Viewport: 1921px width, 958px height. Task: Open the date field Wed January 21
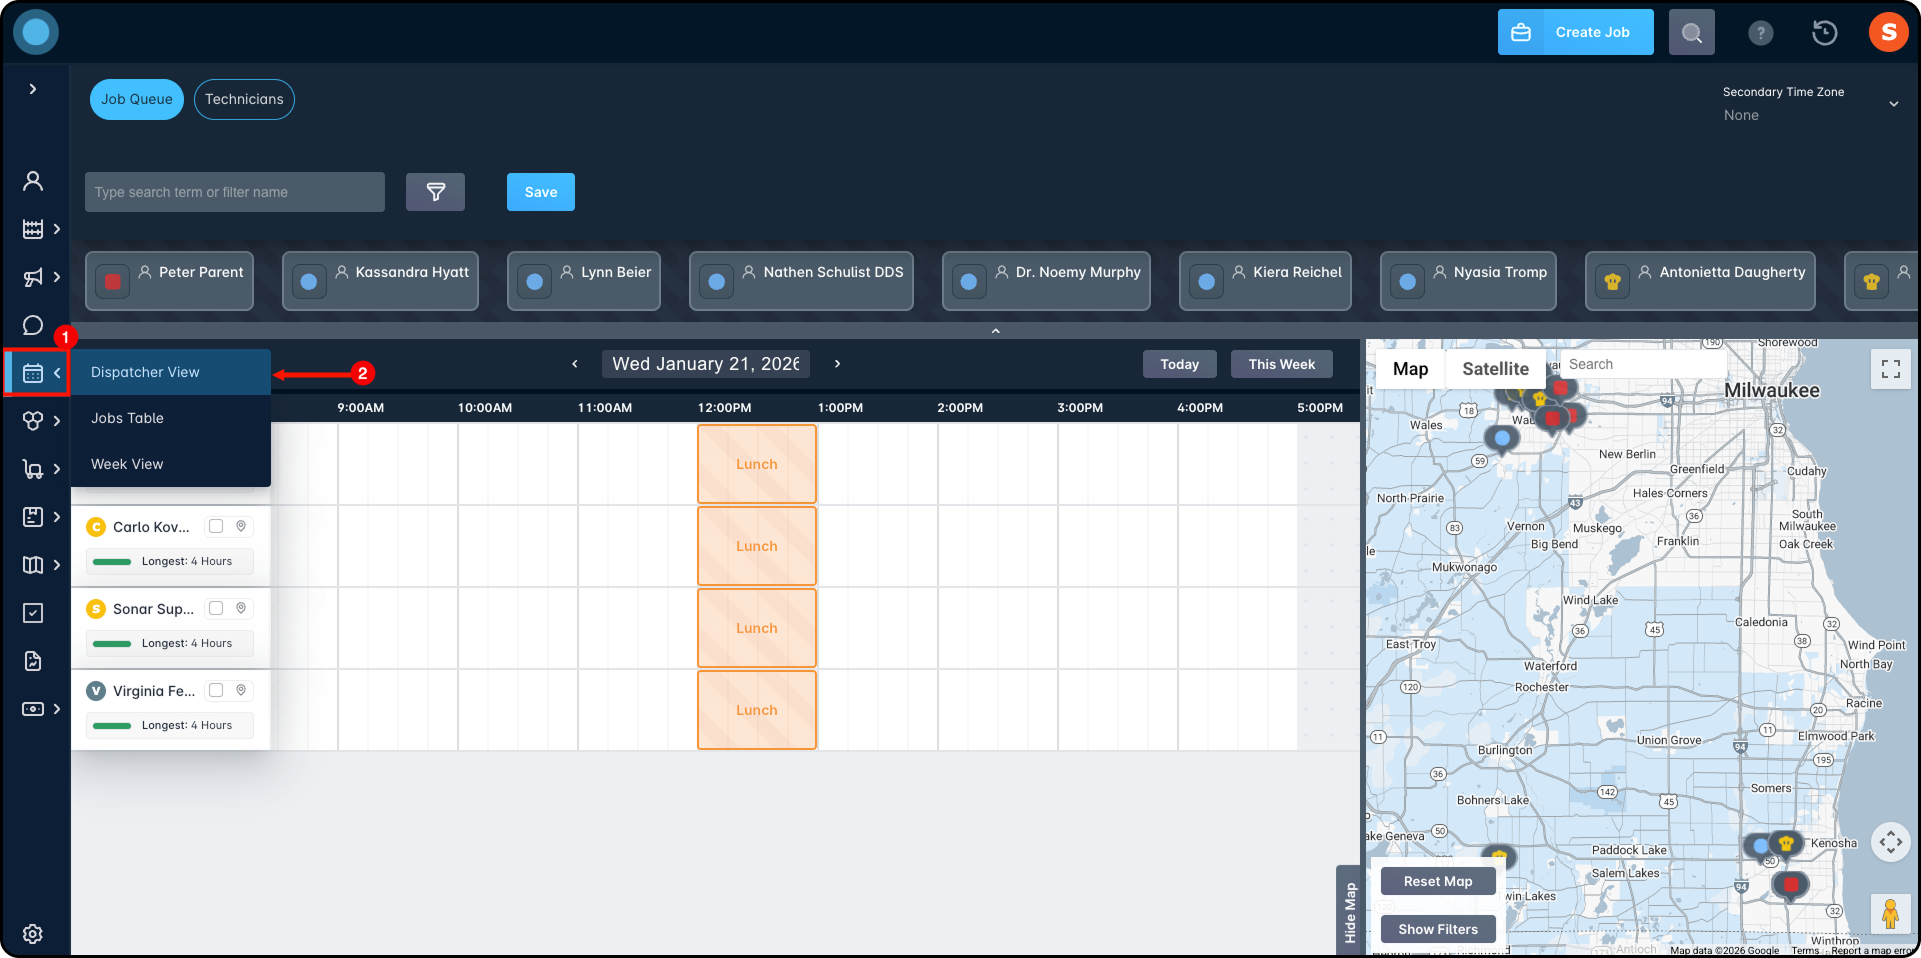pos(706,364)
